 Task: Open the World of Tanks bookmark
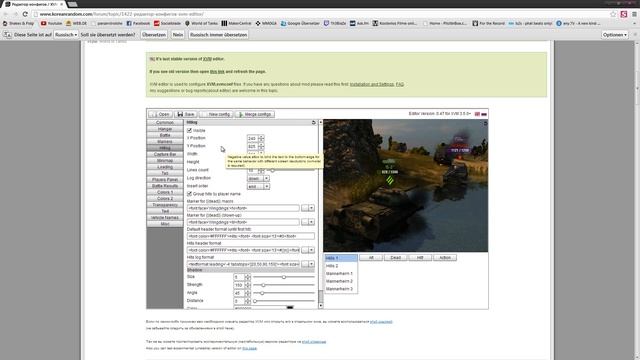(x=201, y=24)
